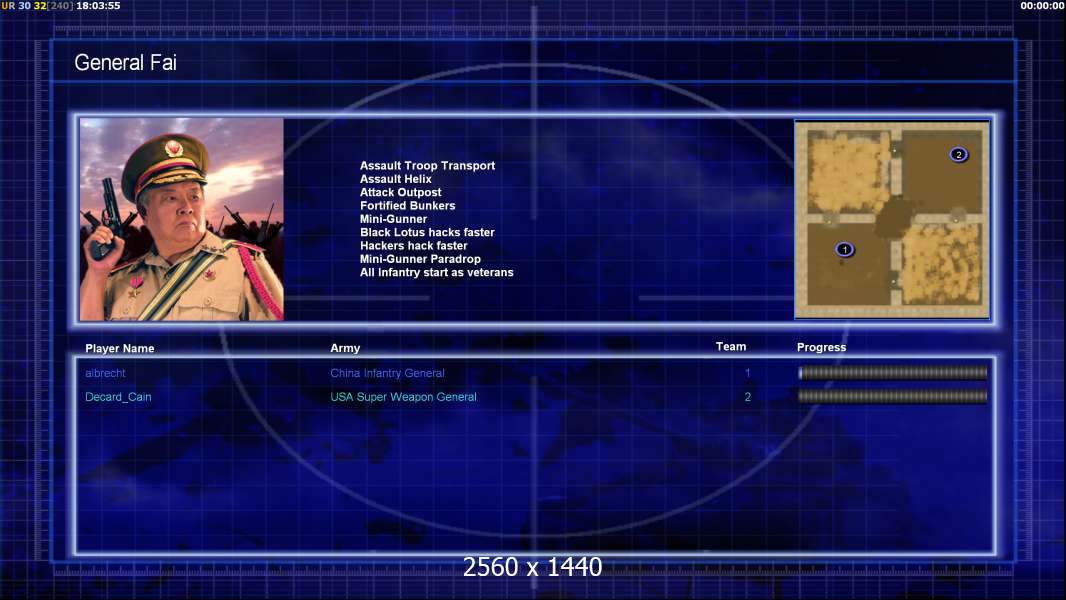
Task: Click start position marker 2 on minimap
Action: click(959, 154)
